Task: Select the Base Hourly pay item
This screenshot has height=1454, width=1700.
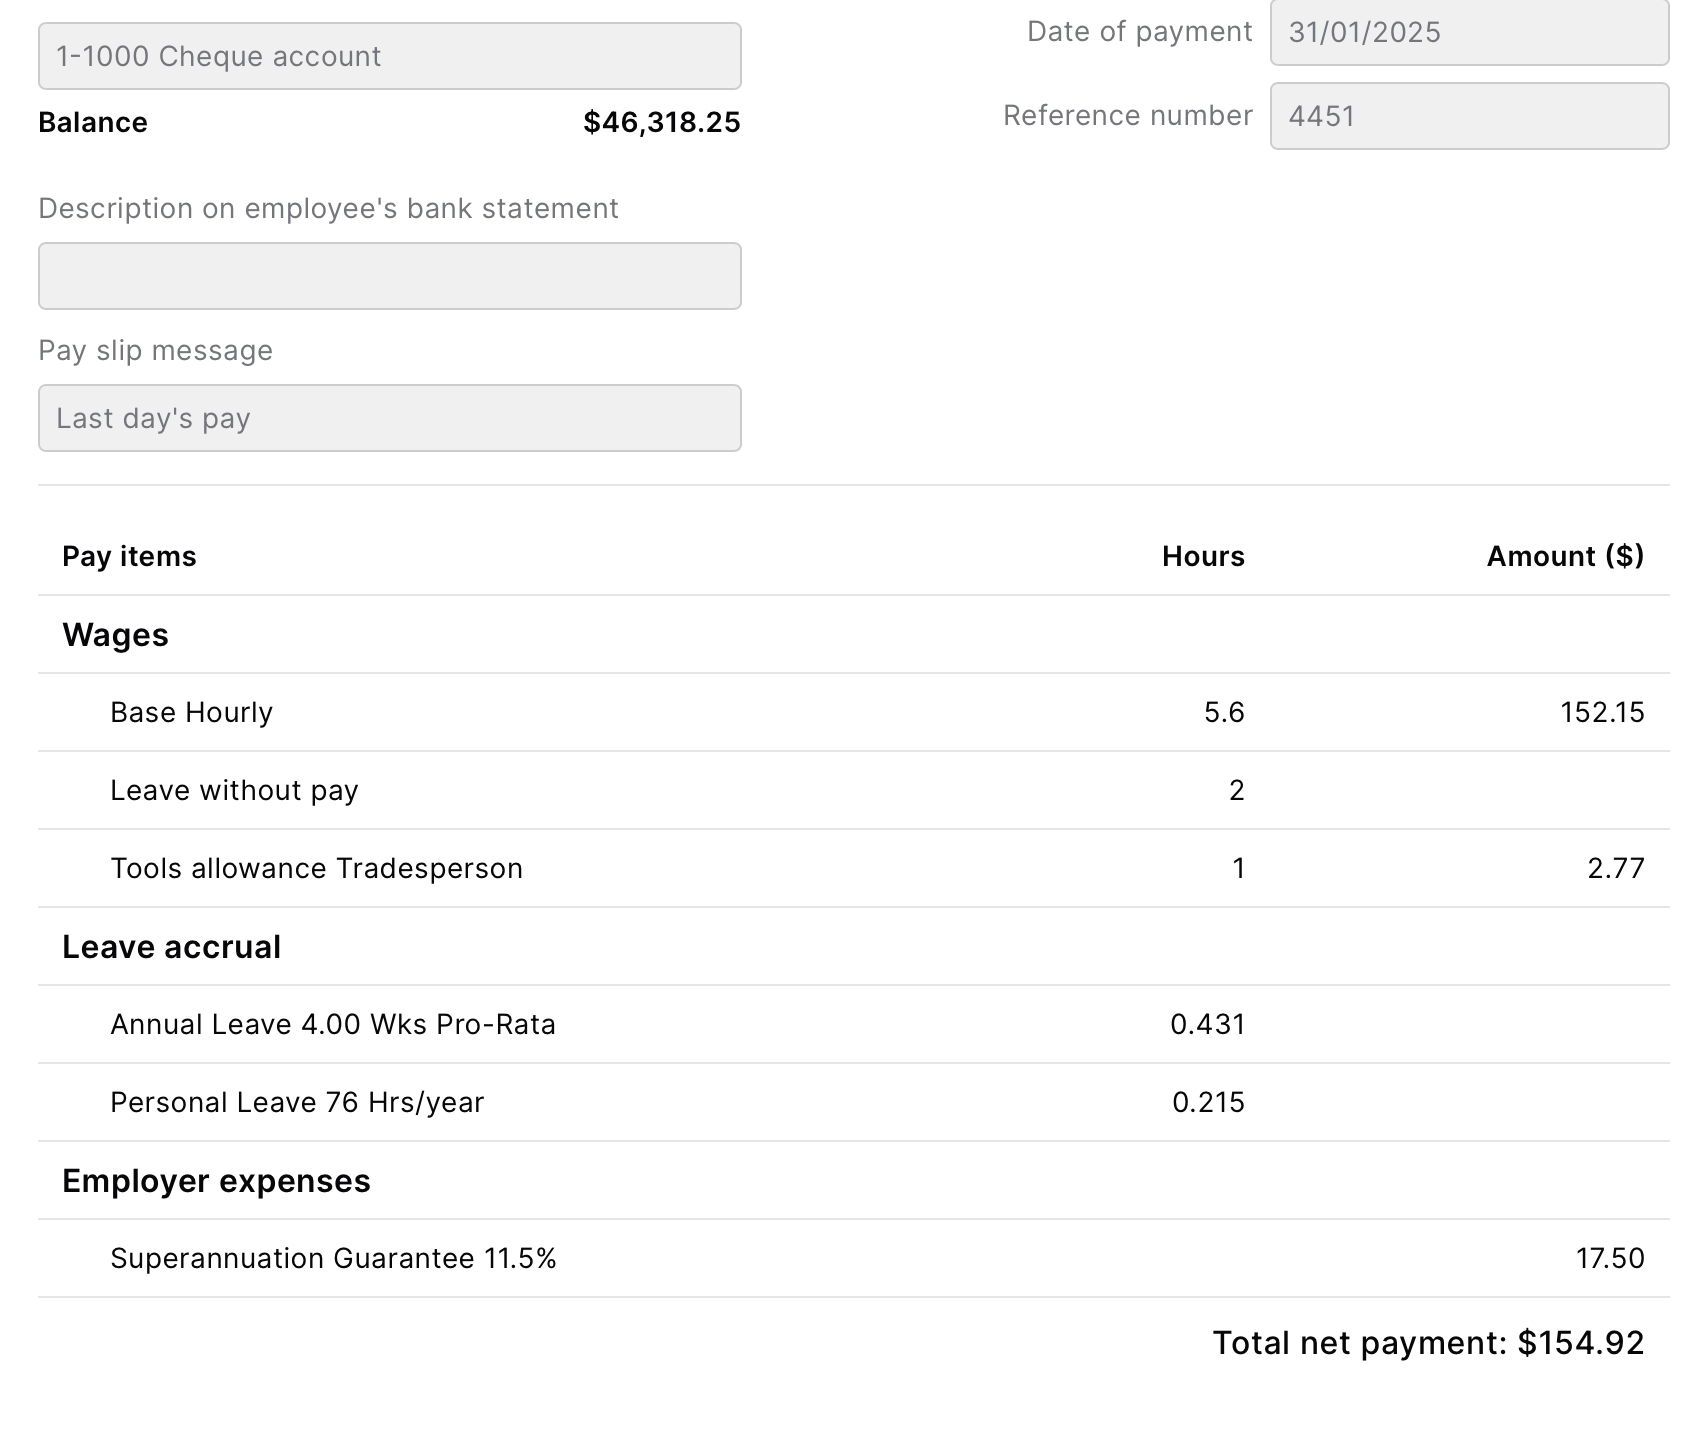Action: point(191,712)
